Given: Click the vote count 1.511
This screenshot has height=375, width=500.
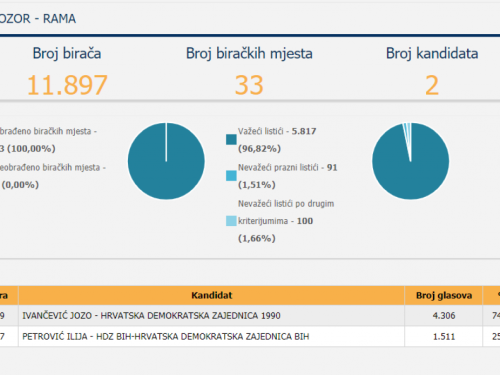Looking at the screenshot, I should pyautogui.click(x=444, y=337).
